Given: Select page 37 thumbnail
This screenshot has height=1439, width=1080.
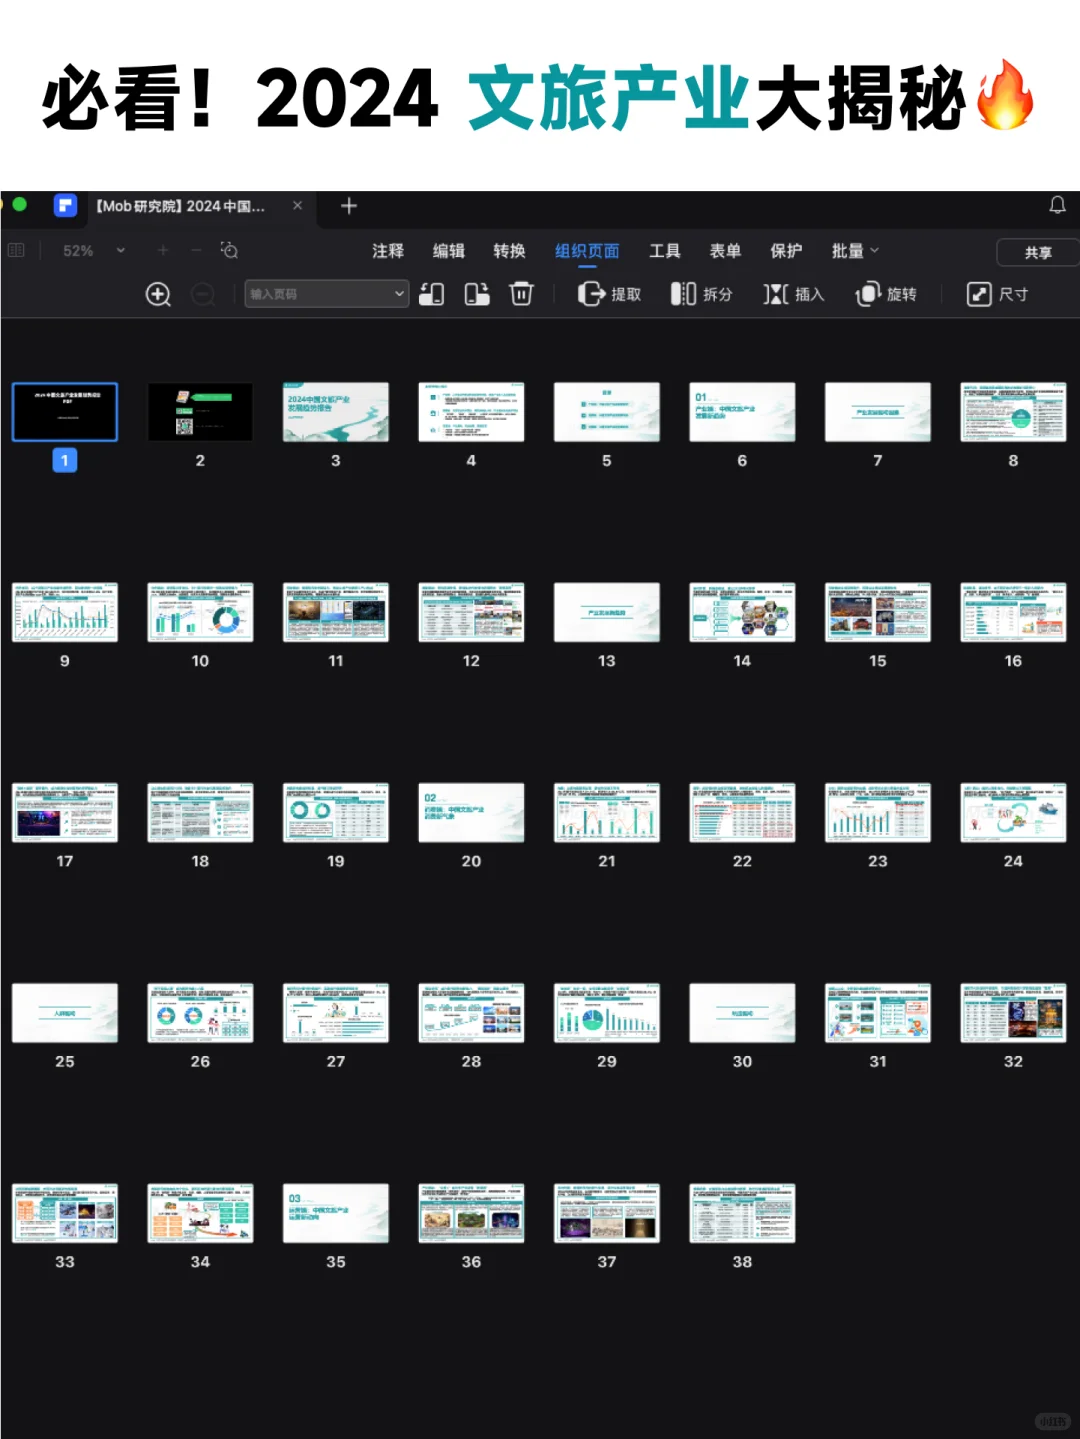Looking at the screenshot, I should click(607, 1213).
